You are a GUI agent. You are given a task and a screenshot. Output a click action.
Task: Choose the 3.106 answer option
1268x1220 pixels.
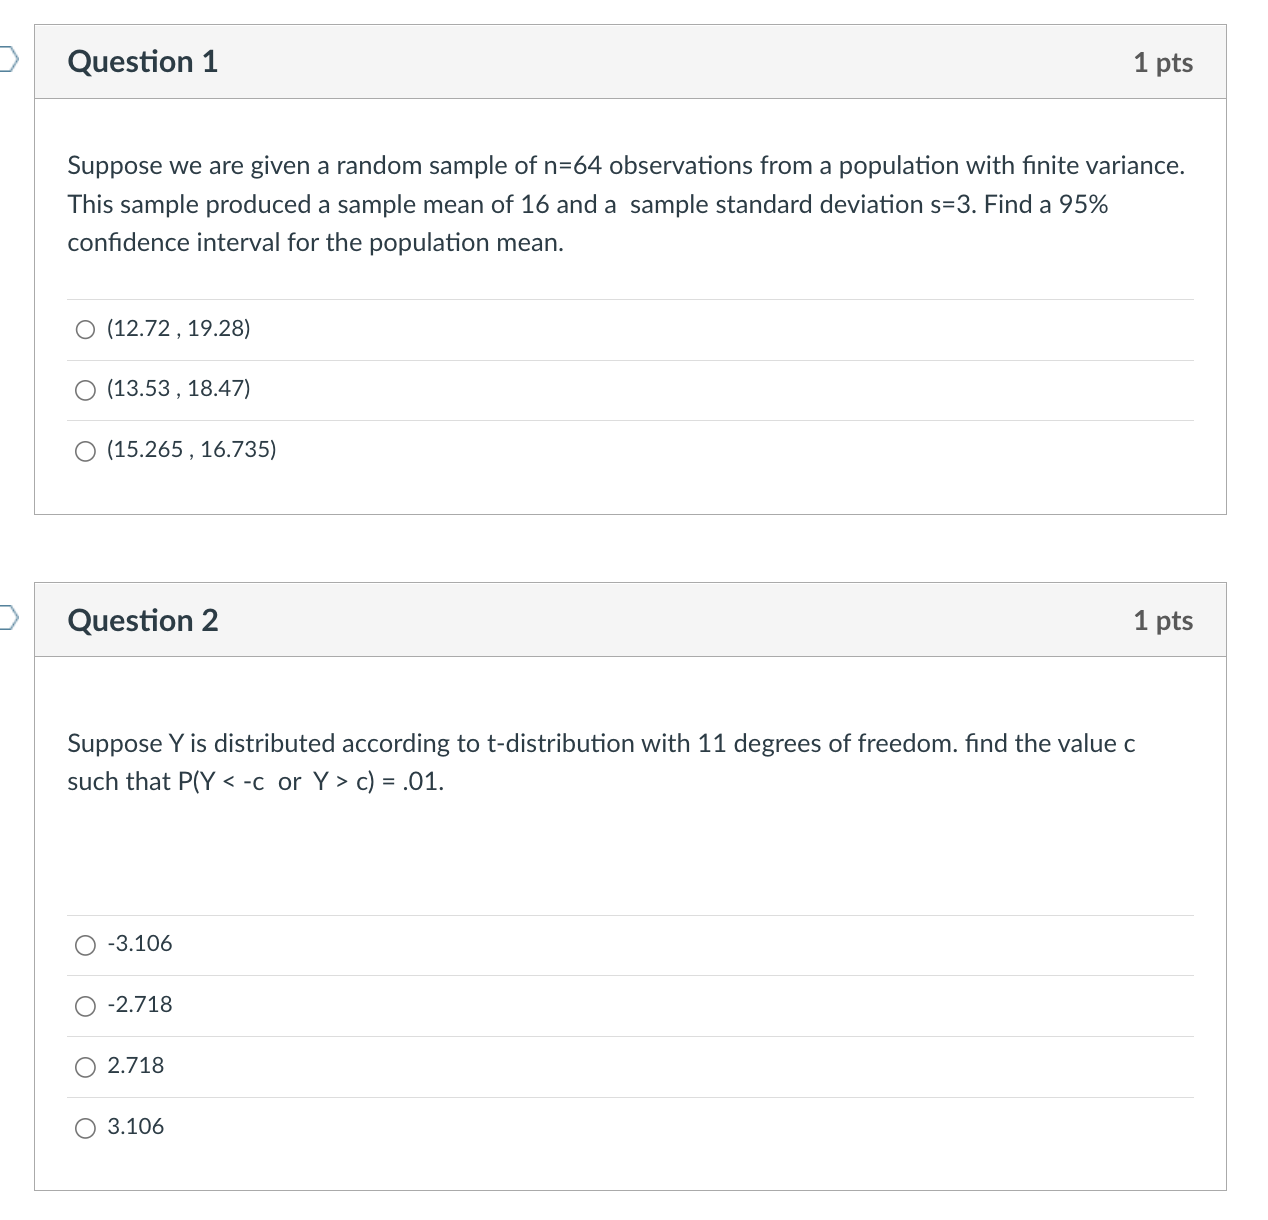[86, 1127]
